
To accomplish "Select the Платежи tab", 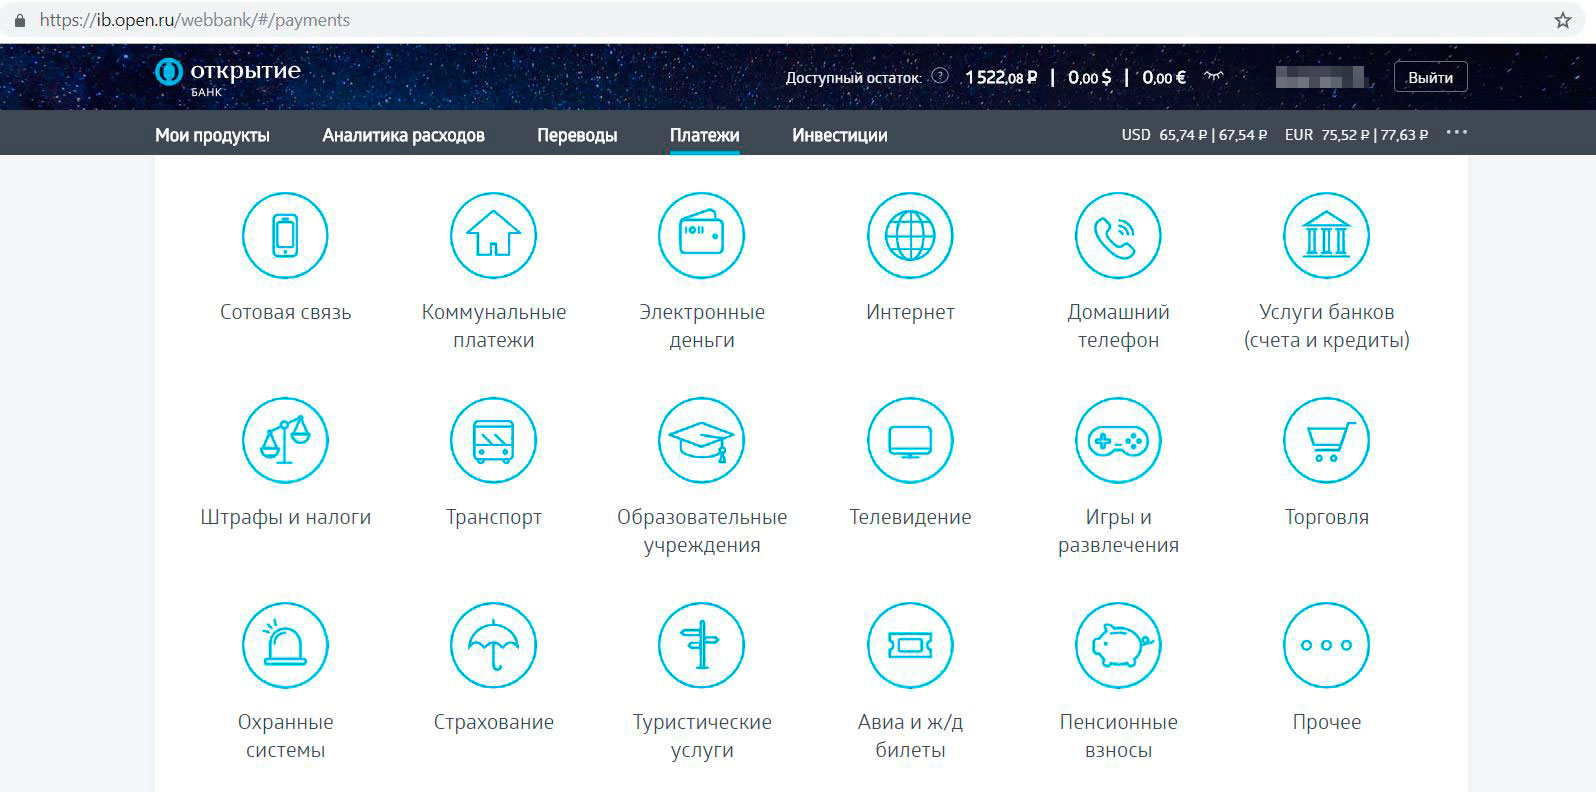I will point(705,135).
